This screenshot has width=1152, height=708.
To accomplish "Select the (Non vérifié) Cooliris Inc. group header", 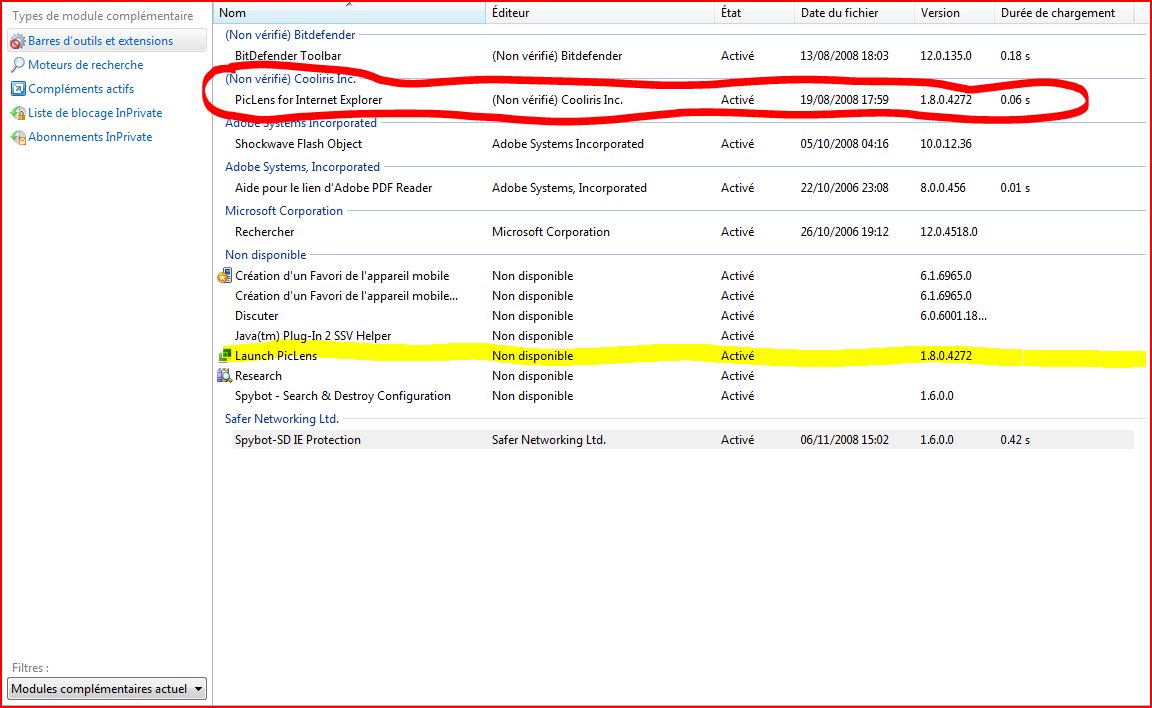I will 289,79.
